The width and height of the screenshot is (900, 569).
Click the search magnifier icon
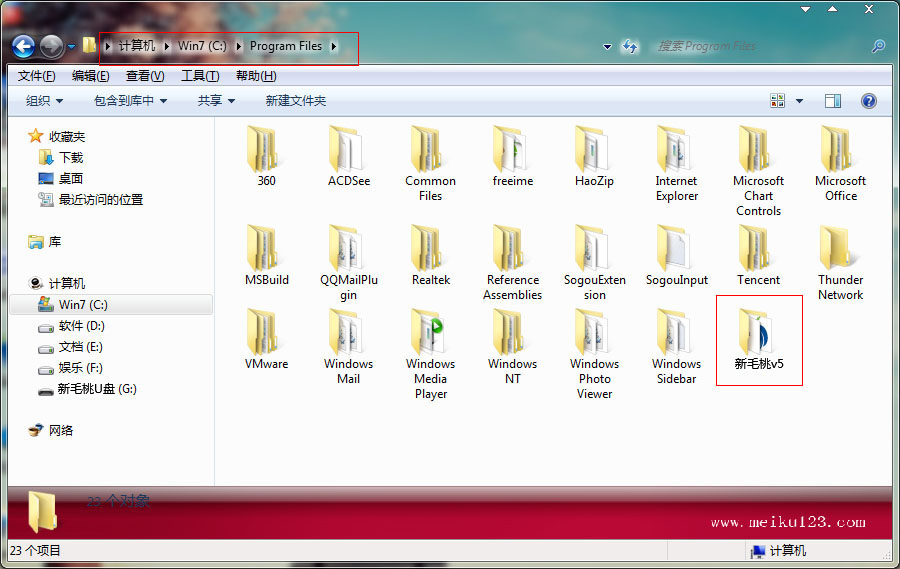(878, 46)
